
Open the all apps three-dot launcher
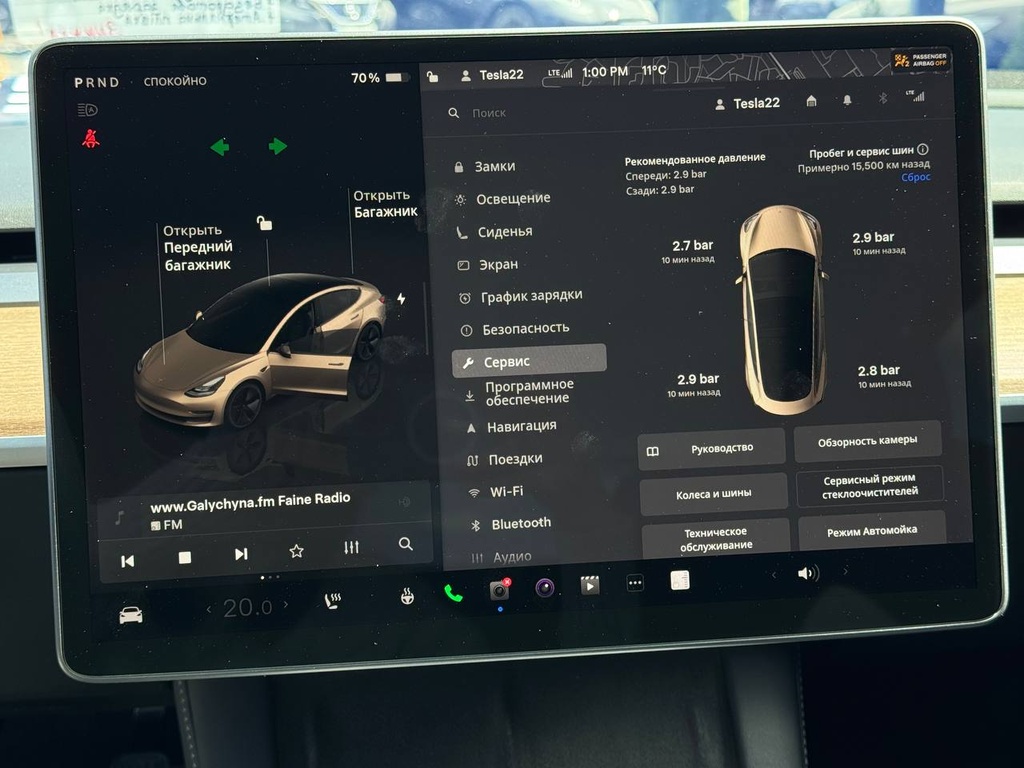pos(635,583)
